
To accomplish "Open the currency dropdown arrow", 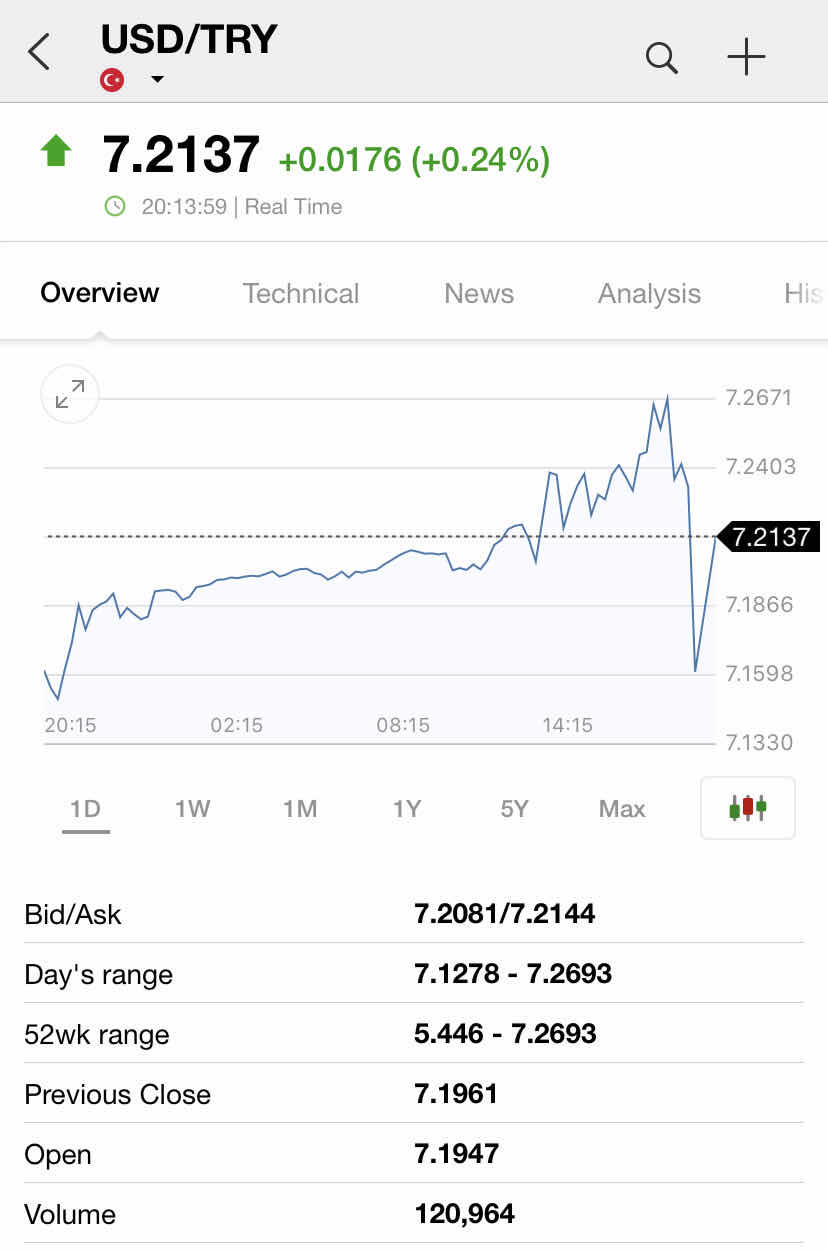I will (157, 80).
